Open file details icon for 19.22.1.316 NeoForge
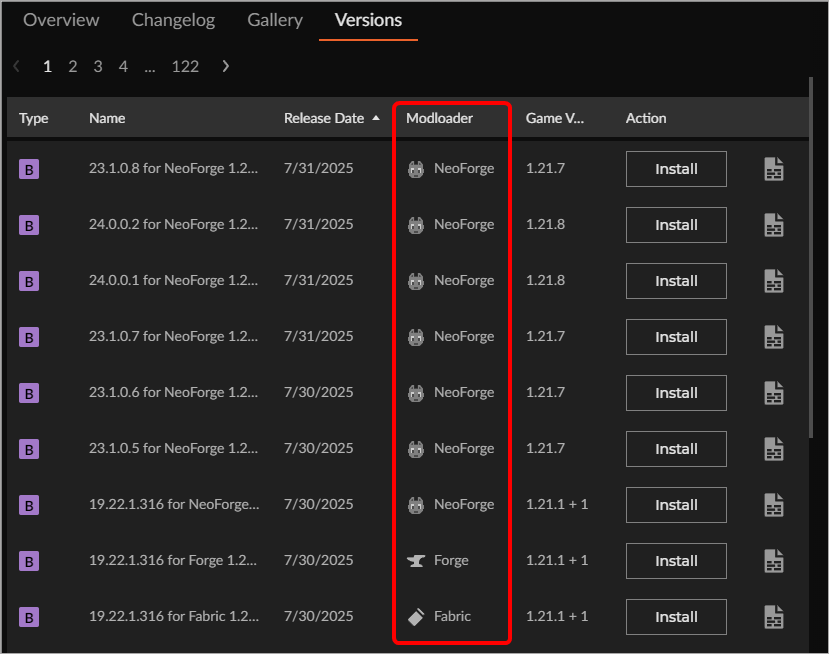829x654 pixels. click(x=774, y=505)
